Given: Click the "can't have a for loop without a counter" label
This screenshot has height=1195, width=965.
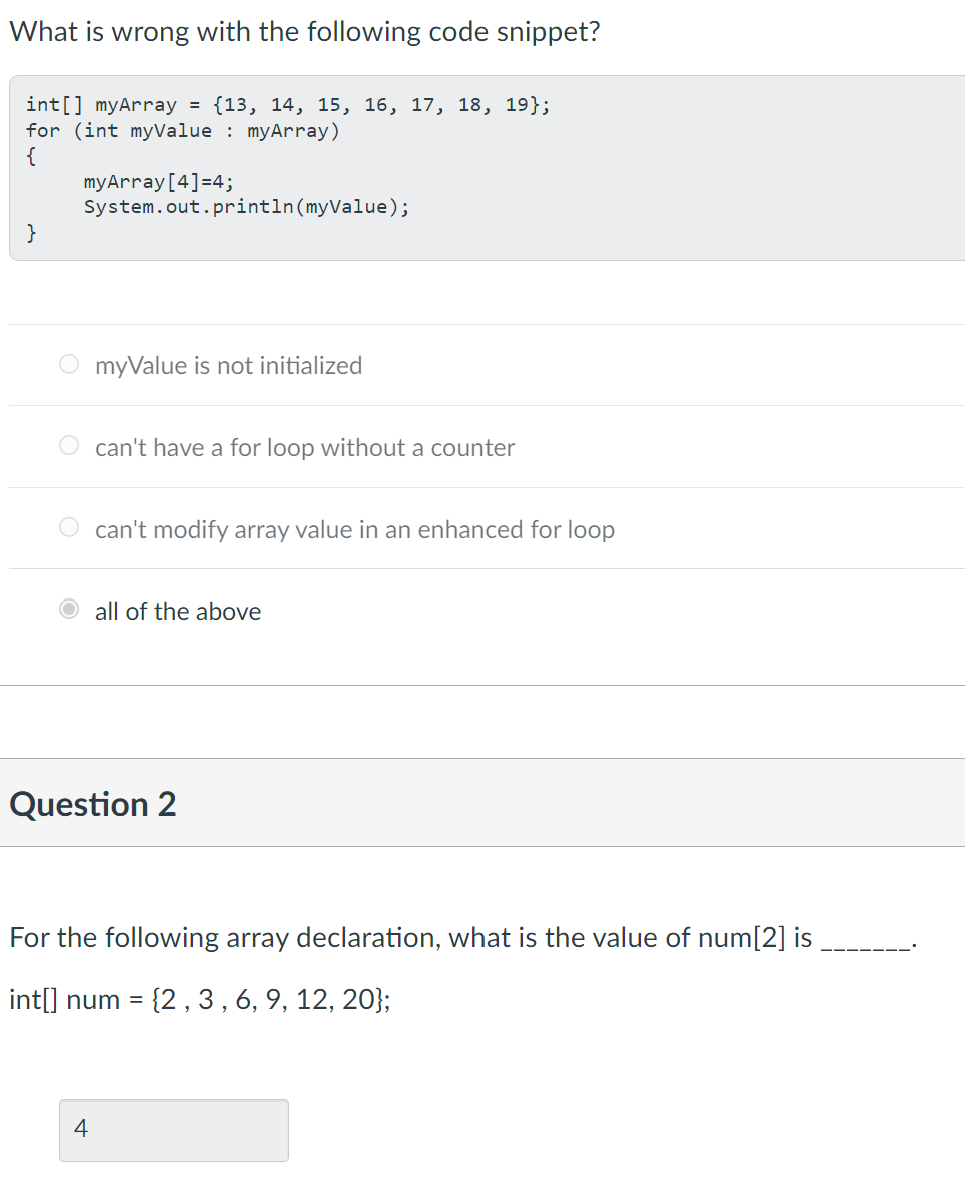Looking at the screenshot, I should (305, 447).
